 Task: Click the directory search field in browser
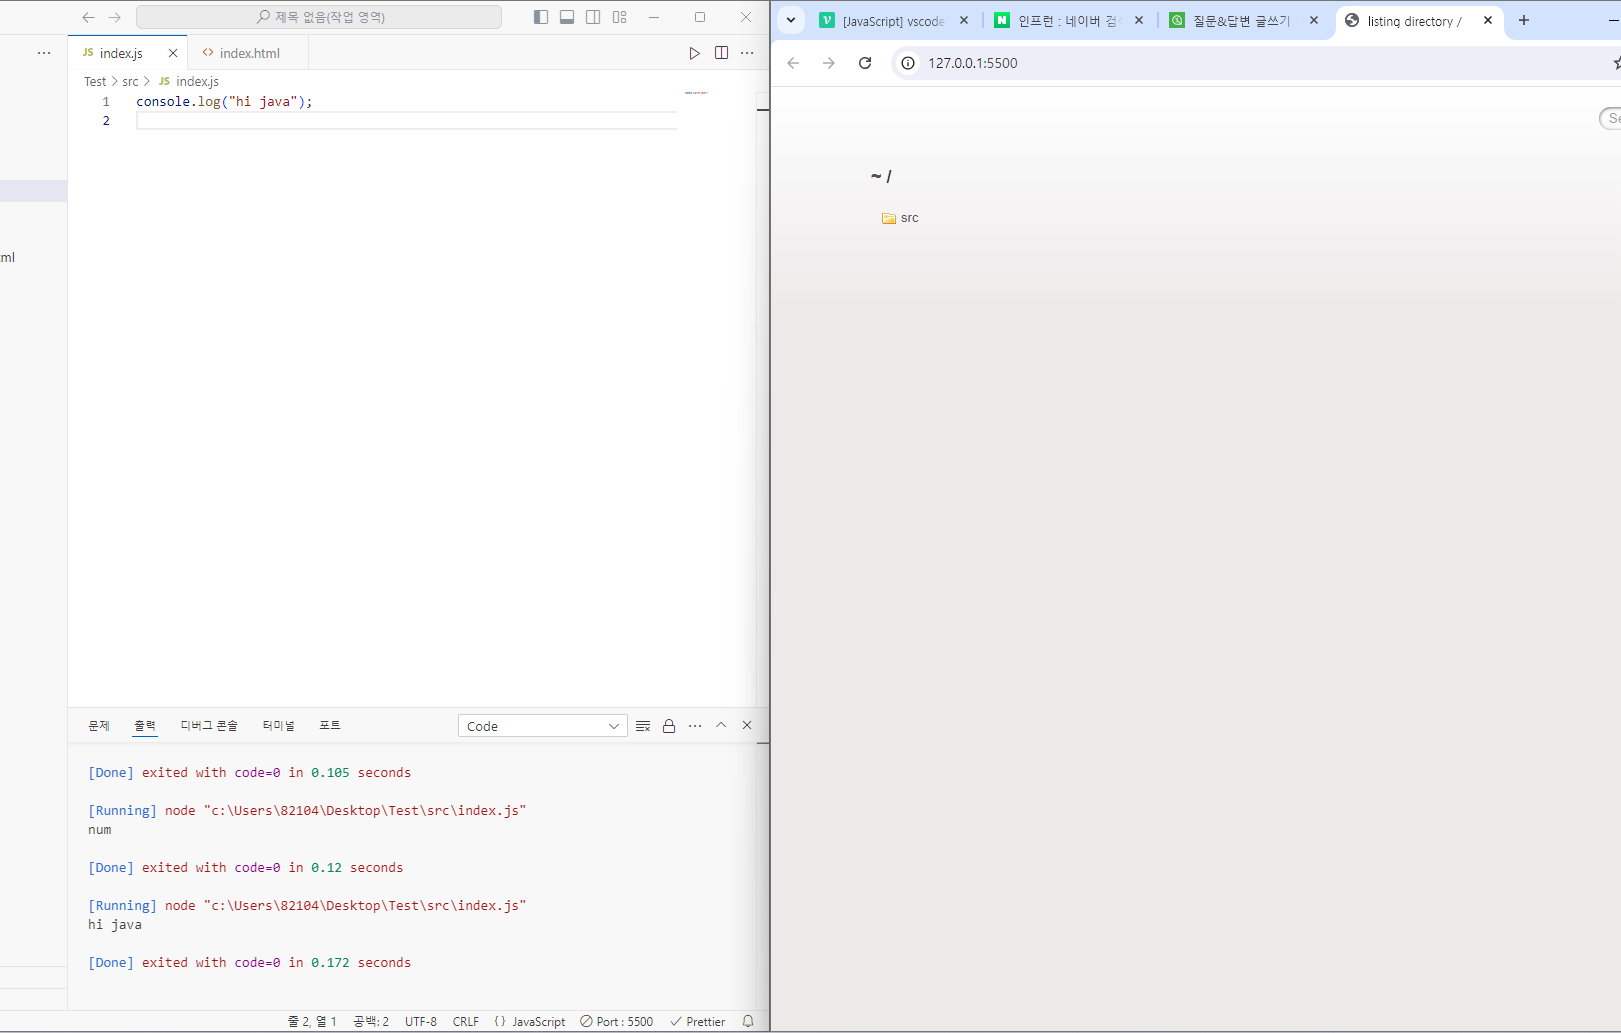1610,118
